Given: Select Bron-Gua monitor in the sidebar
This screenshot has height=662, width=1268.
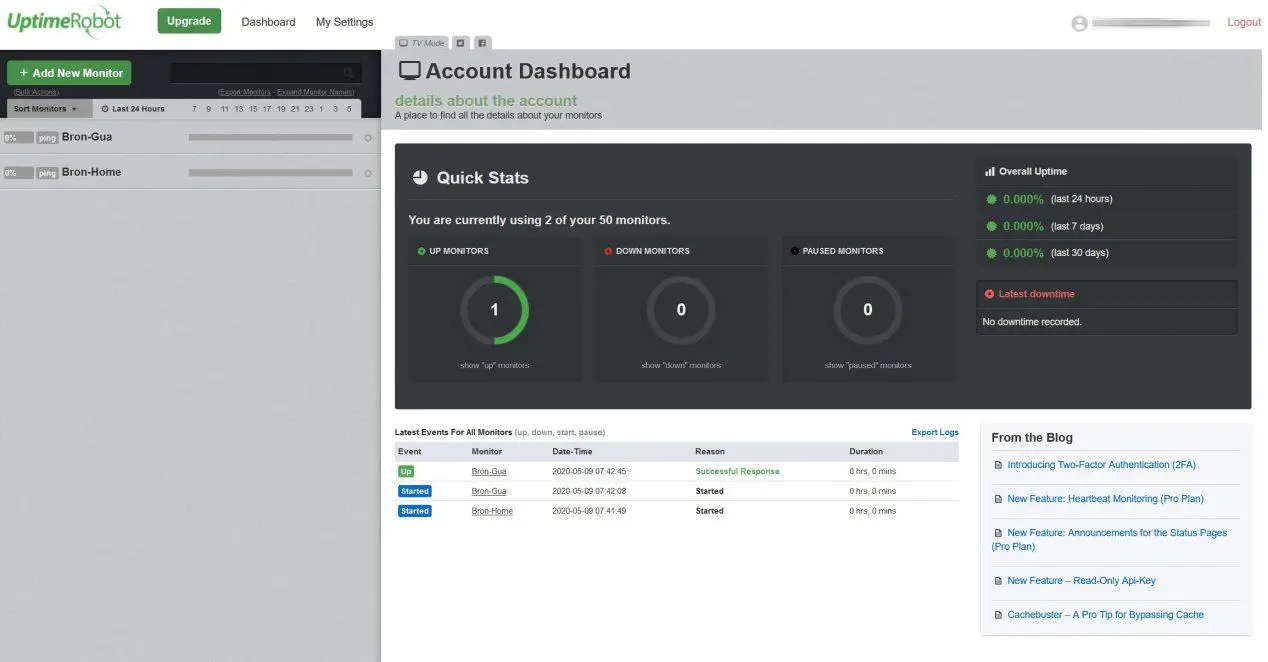Looking at the screenshot, I should click(x=87, y=137).
